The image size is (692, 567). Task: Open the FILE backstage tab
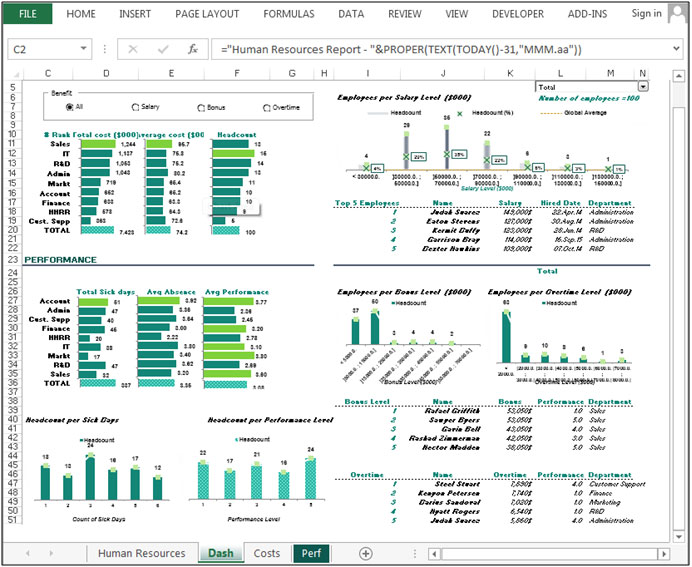[27, 14]
